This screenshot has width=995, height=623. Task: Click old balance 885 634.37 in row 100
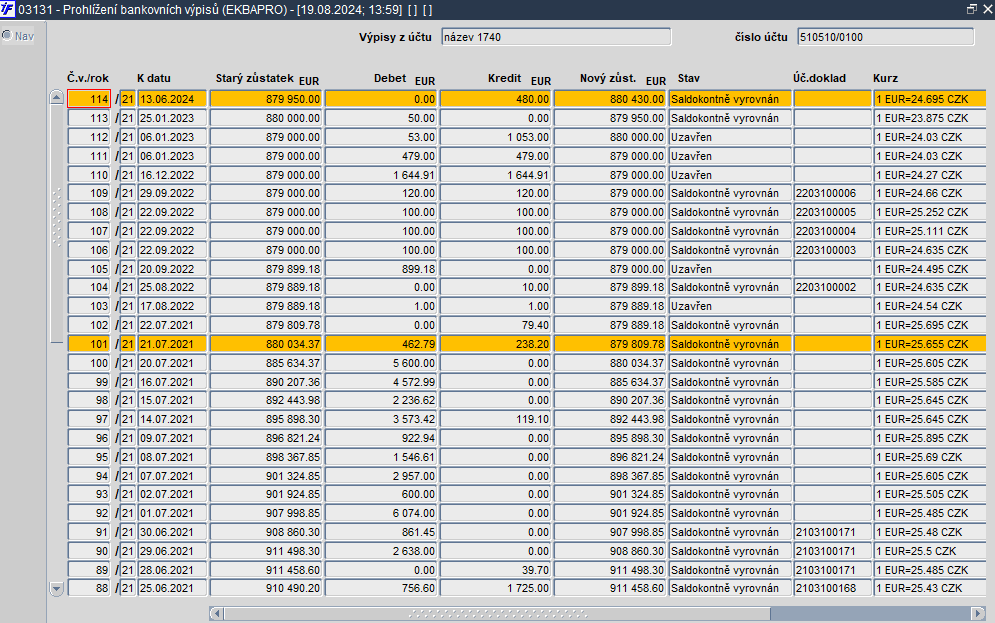point(266,363)
